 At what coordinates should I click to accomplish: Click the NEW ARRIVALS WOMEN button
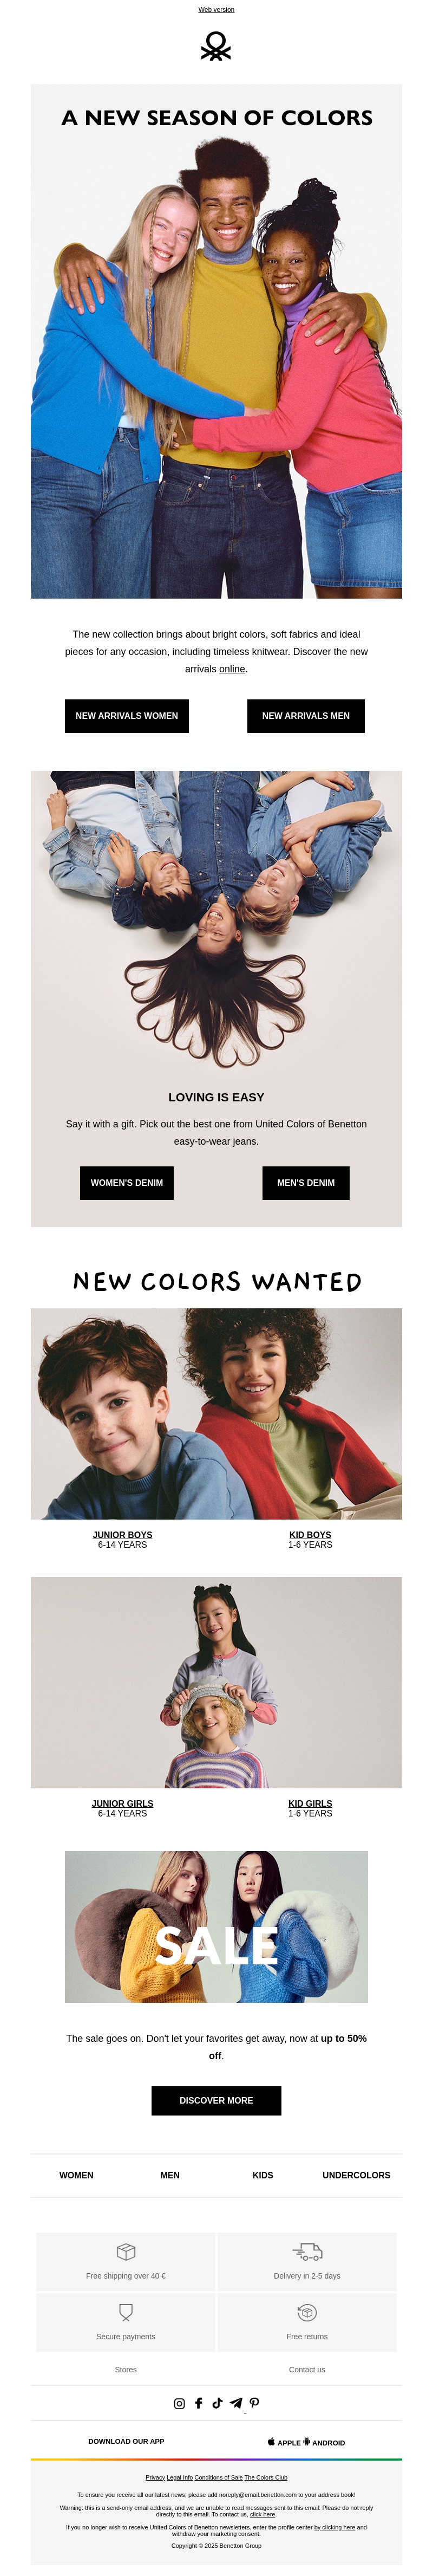pyautogui.click(x=127, y=716)
